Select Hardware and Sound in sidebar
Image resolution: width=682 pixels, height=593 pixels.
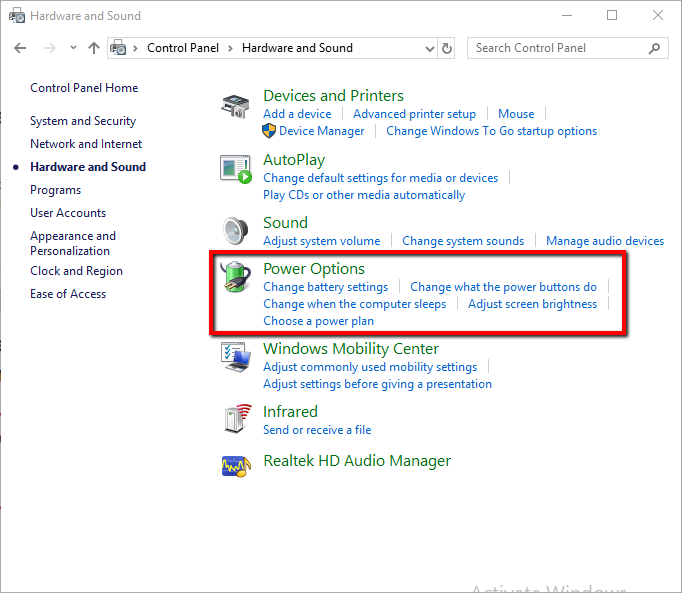[x=88, y=167]
